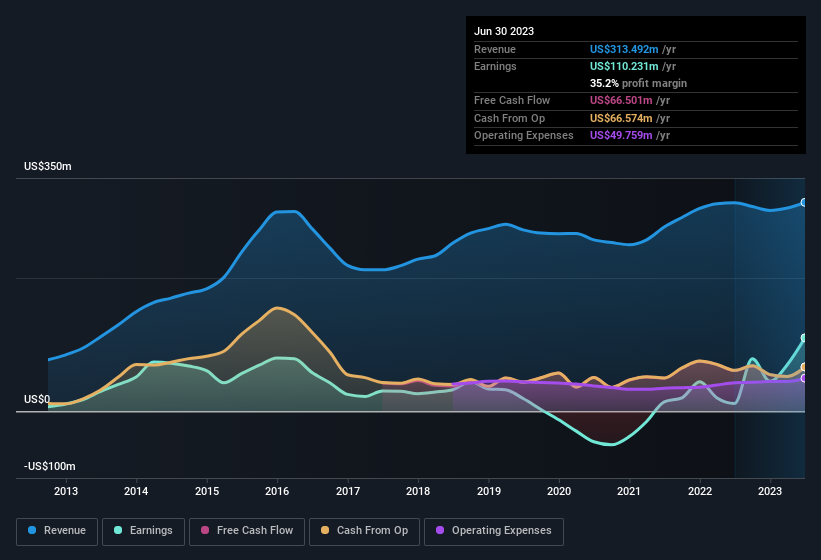821x560 pixels.
Task: Toggle the Operating Expenses legend button
Action: (x=494, y=531)
